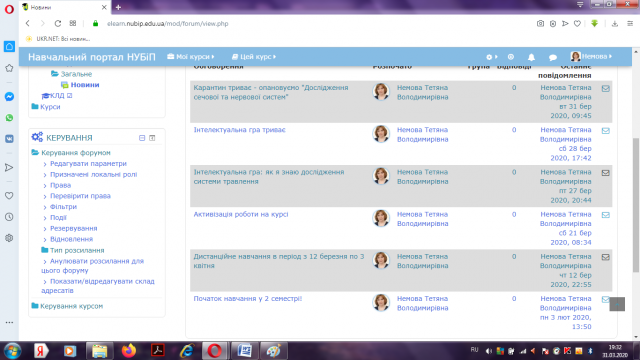This screenshot has height=360, width=640.
Task: Open settings gear dropdown in header
Action: pos(492,57)
